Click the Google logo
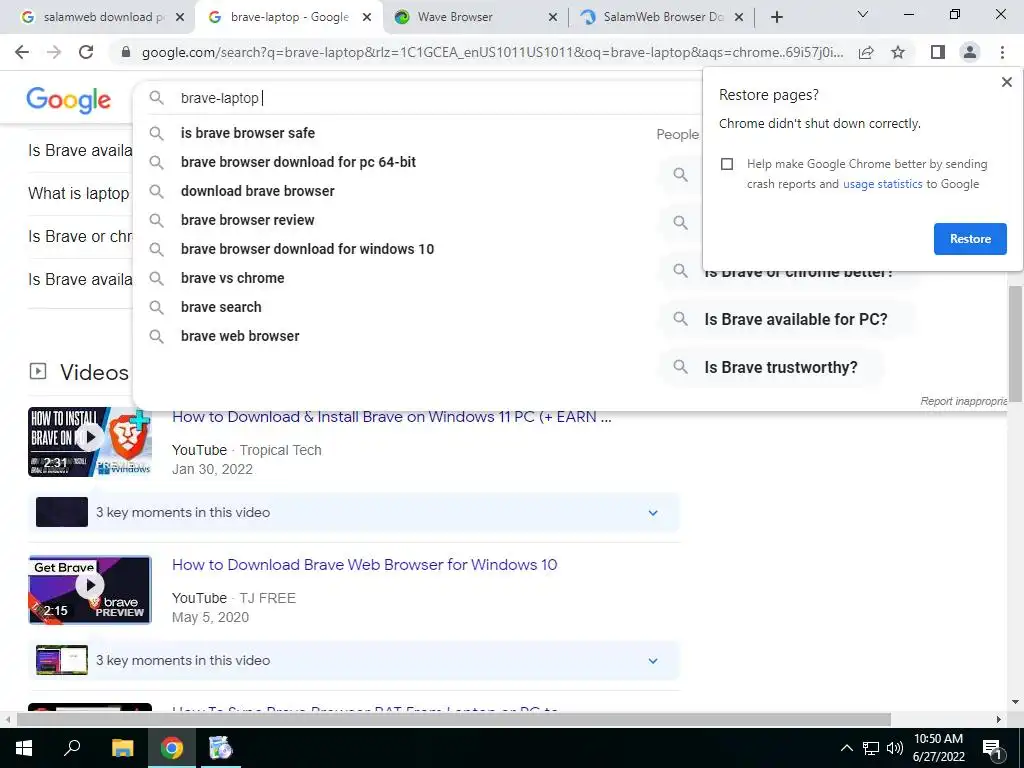The height and width of the screenshot is (768, 1024). point(69,100)
